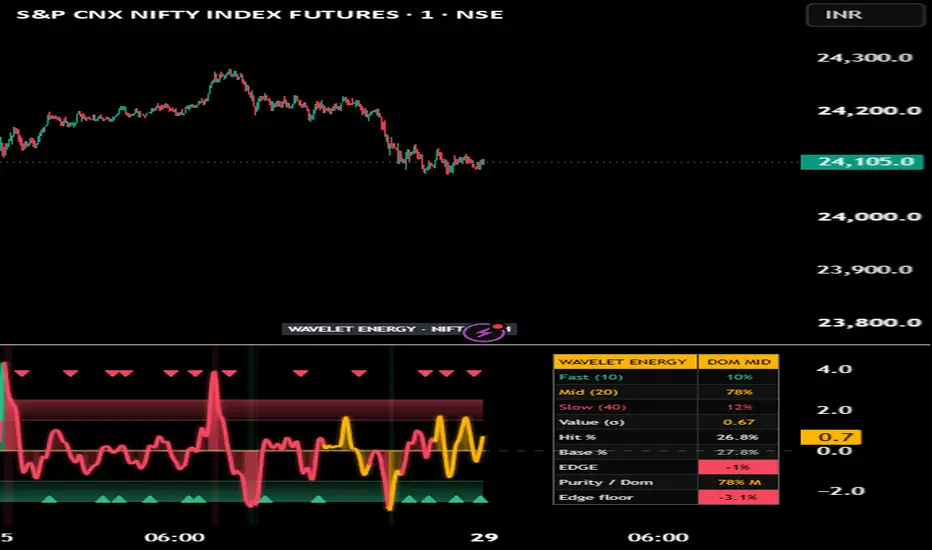Select the Base % row label

pos(581,452)
